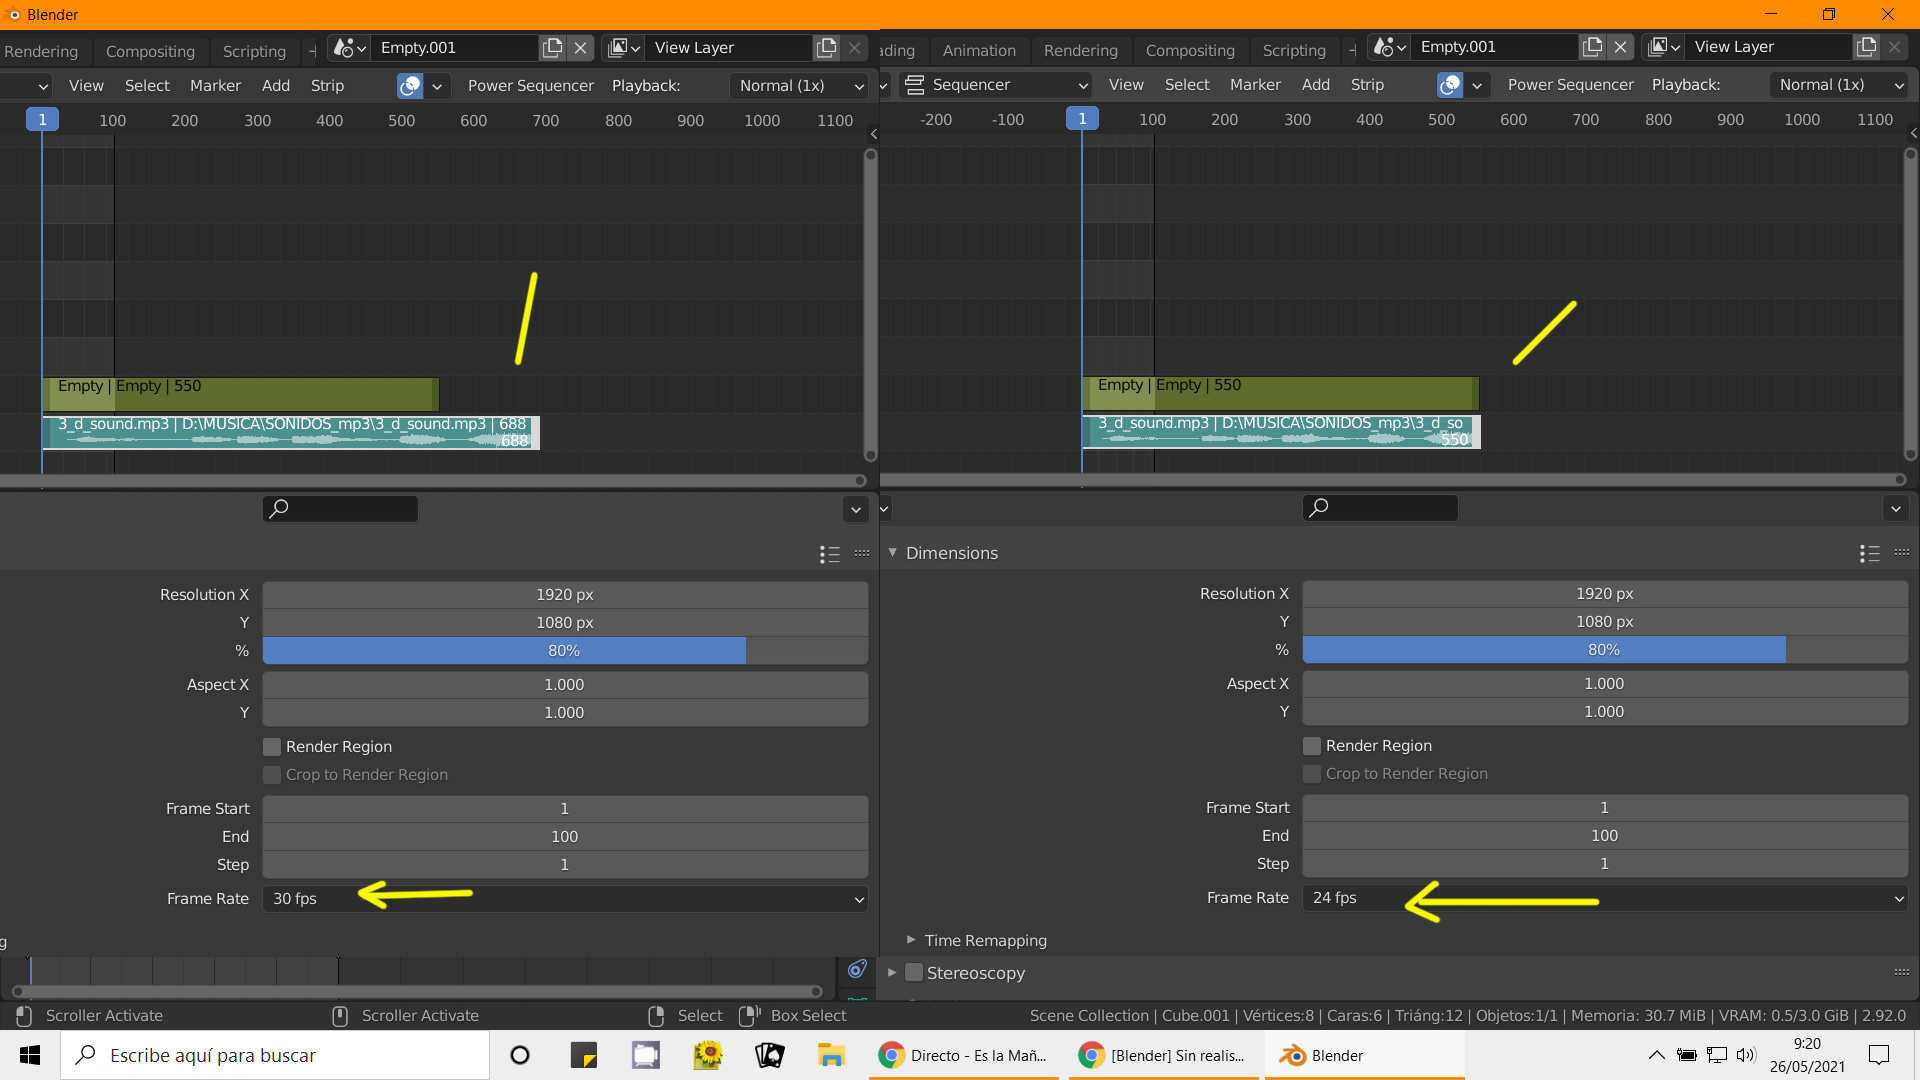Viewport: 1920px width, 1080px height.
Task: Click the scene browse icon in right header
Action: [1389, 47]
